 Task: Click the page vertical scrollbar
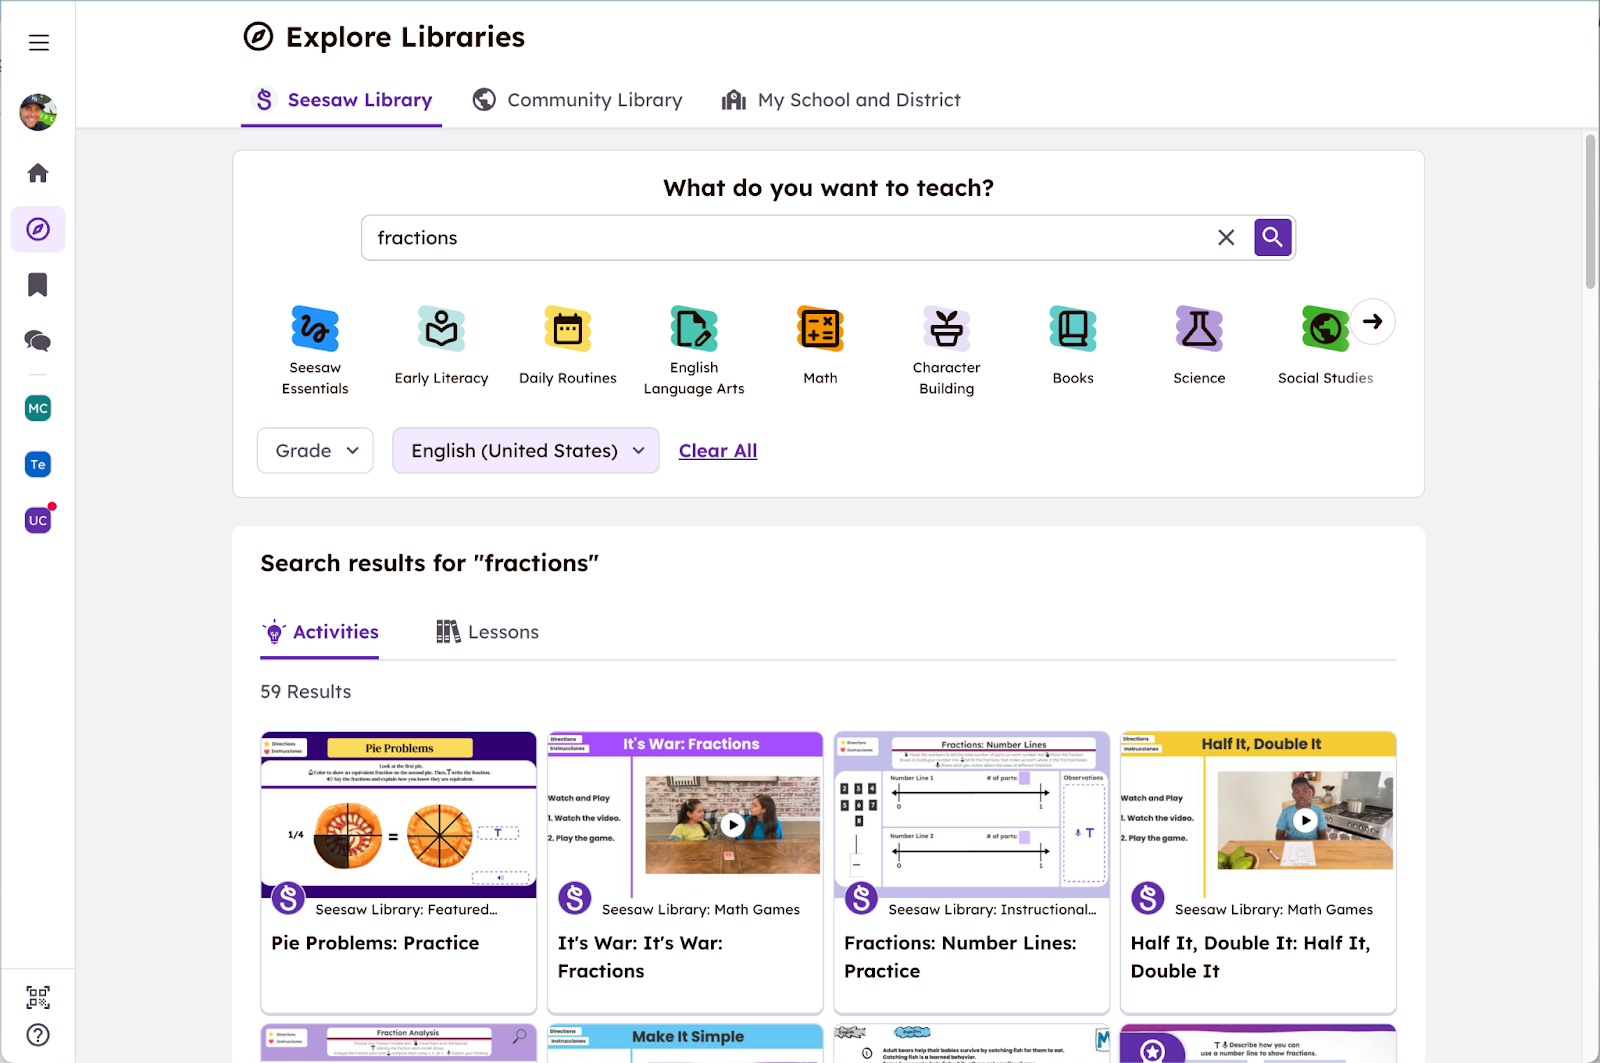(x=1590, y=211)
